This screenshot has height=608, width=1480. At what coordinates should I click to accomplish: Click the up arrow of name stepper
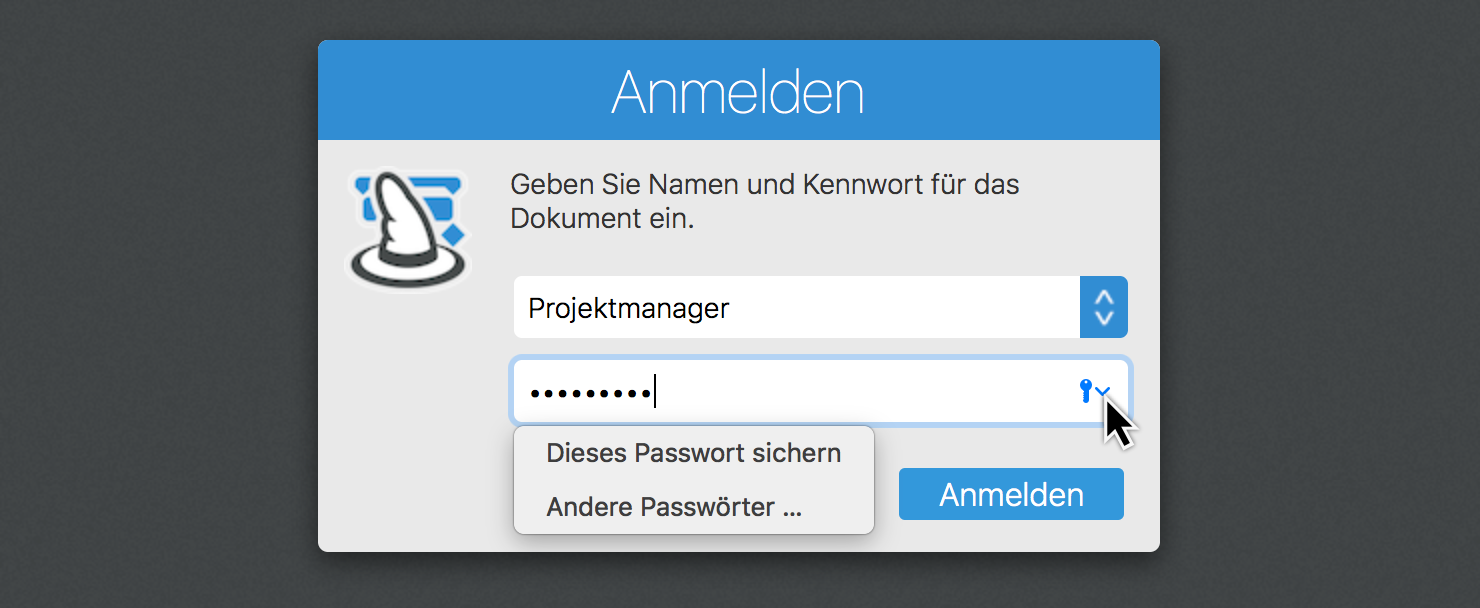point(1104,297)
